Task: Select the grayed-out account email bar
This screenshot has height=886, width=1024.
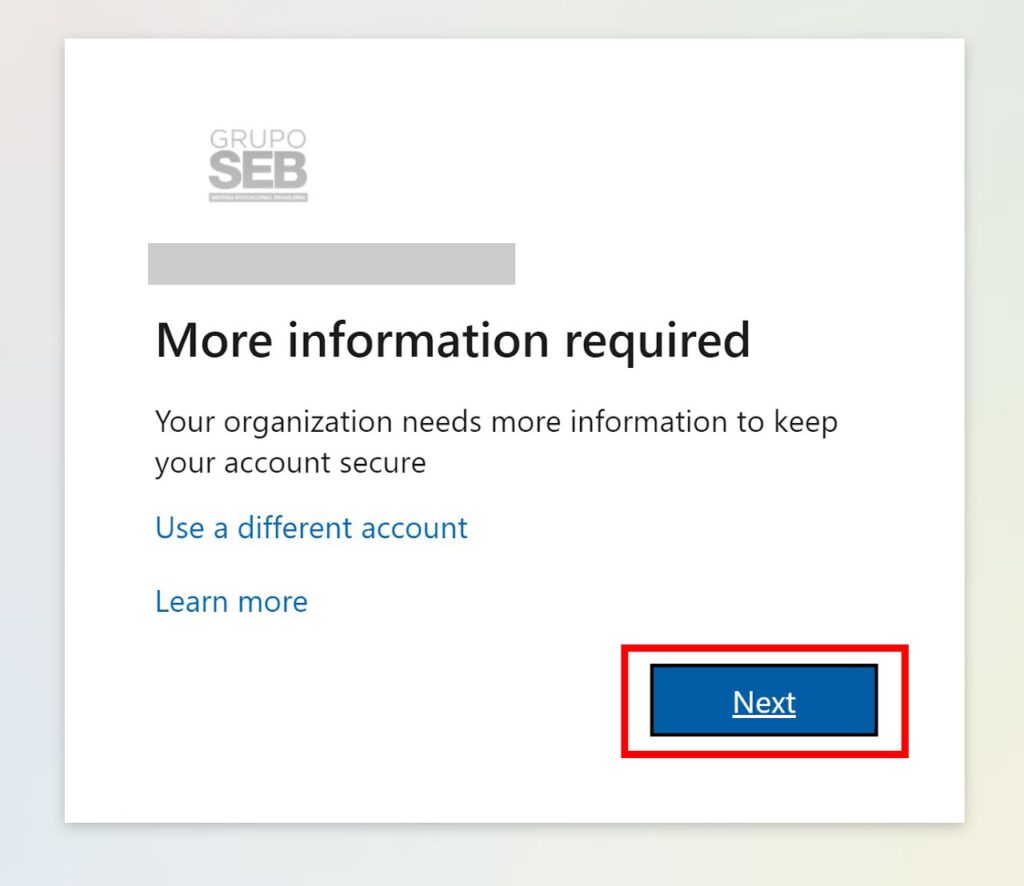Action: 331,264
